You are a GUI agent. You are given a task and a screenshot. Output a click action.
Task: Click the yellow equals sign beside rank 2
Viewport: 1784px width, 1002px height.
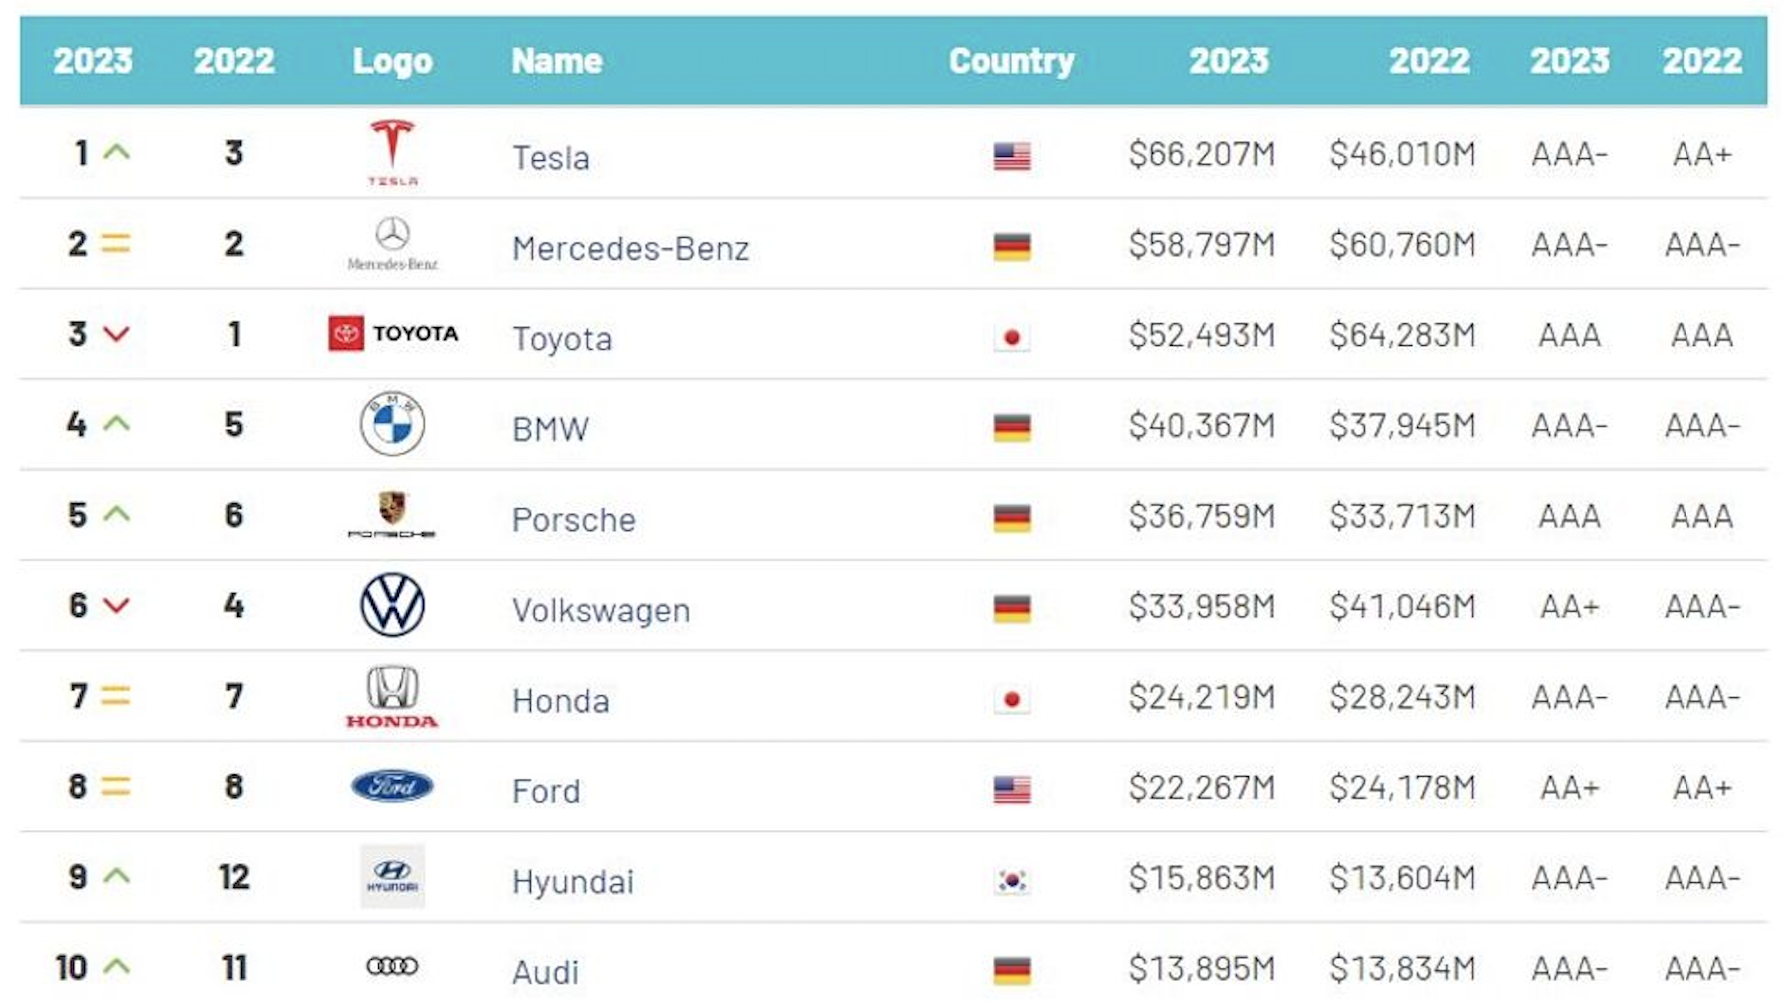point(116,243)
